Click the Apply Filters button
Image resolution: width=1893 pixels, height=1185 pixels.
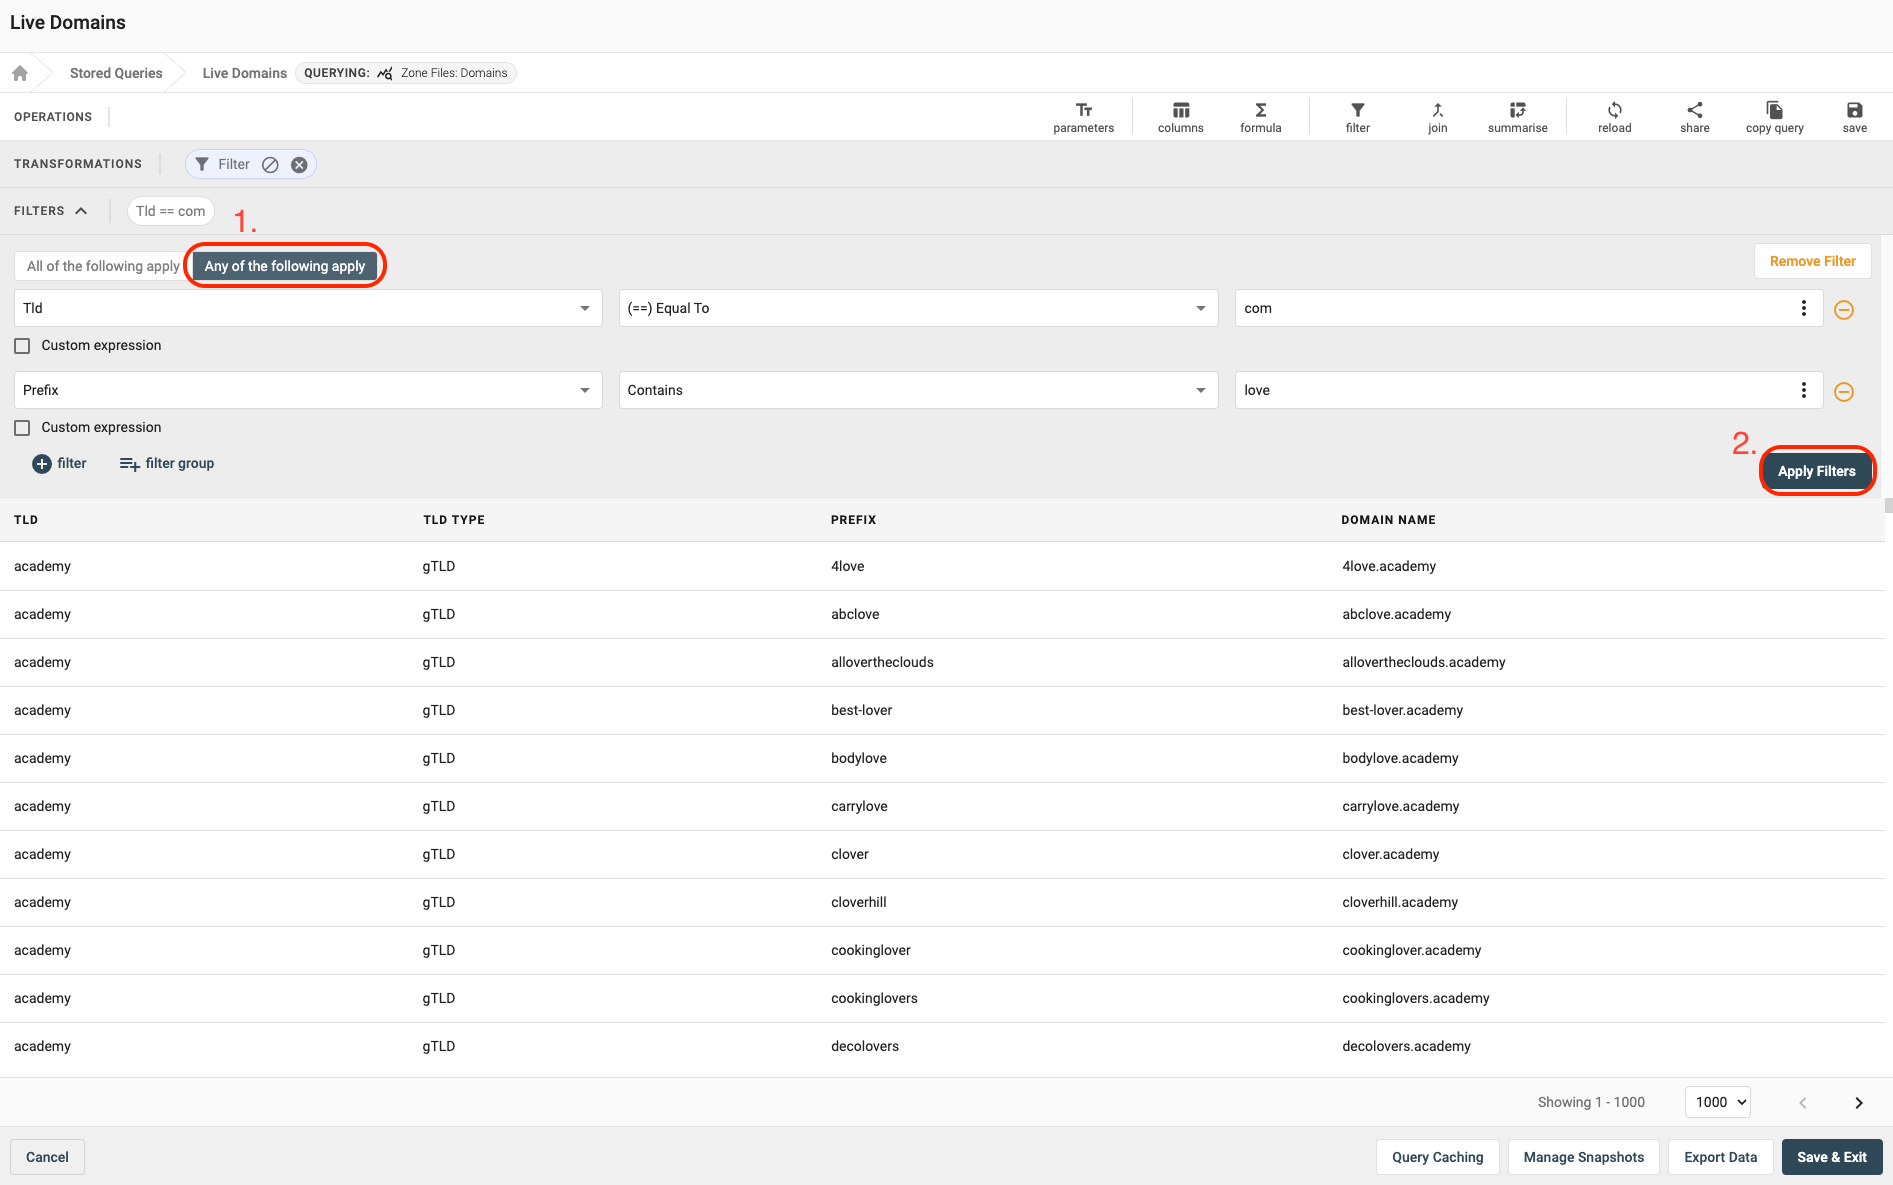1816,471
